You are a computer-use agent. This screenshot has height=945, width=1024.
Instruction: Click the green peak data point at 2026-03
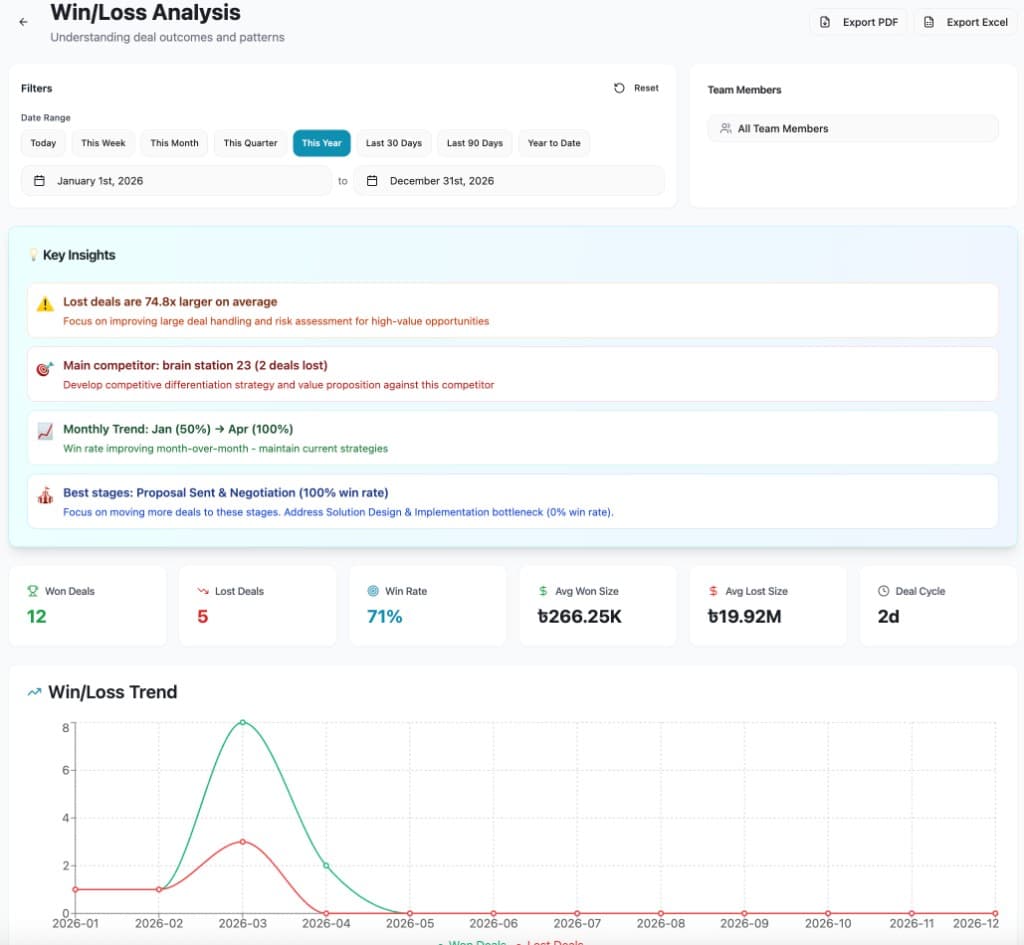tap(243, 720)
